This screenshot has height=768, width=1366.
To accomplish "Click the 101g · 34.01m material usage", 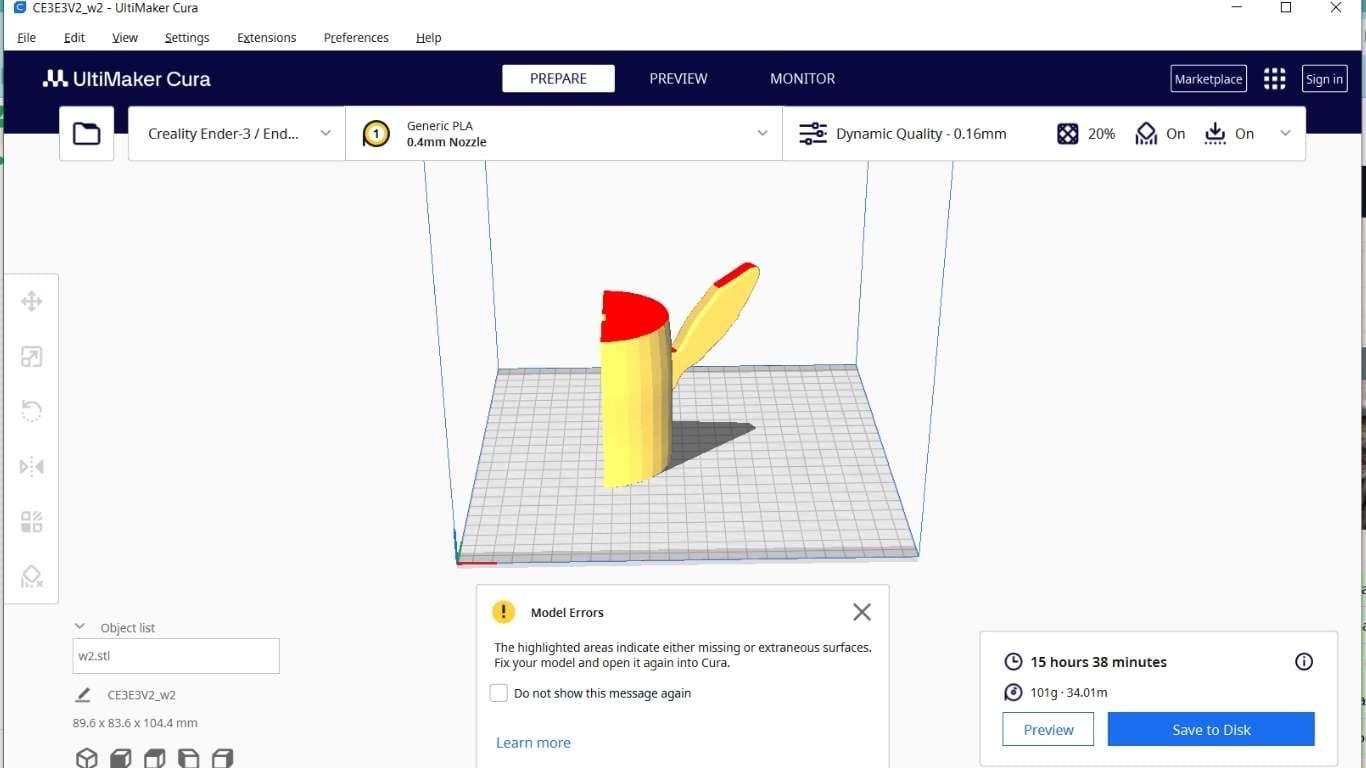I will (1069, 692).
